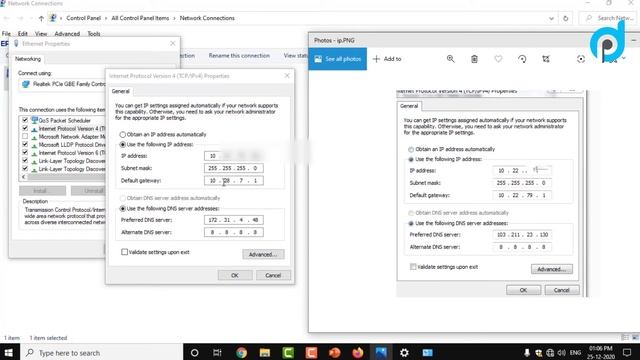
Task: Toggle Internet Protocol Version 6 checkbox
Action: click(x=25, y=152)
